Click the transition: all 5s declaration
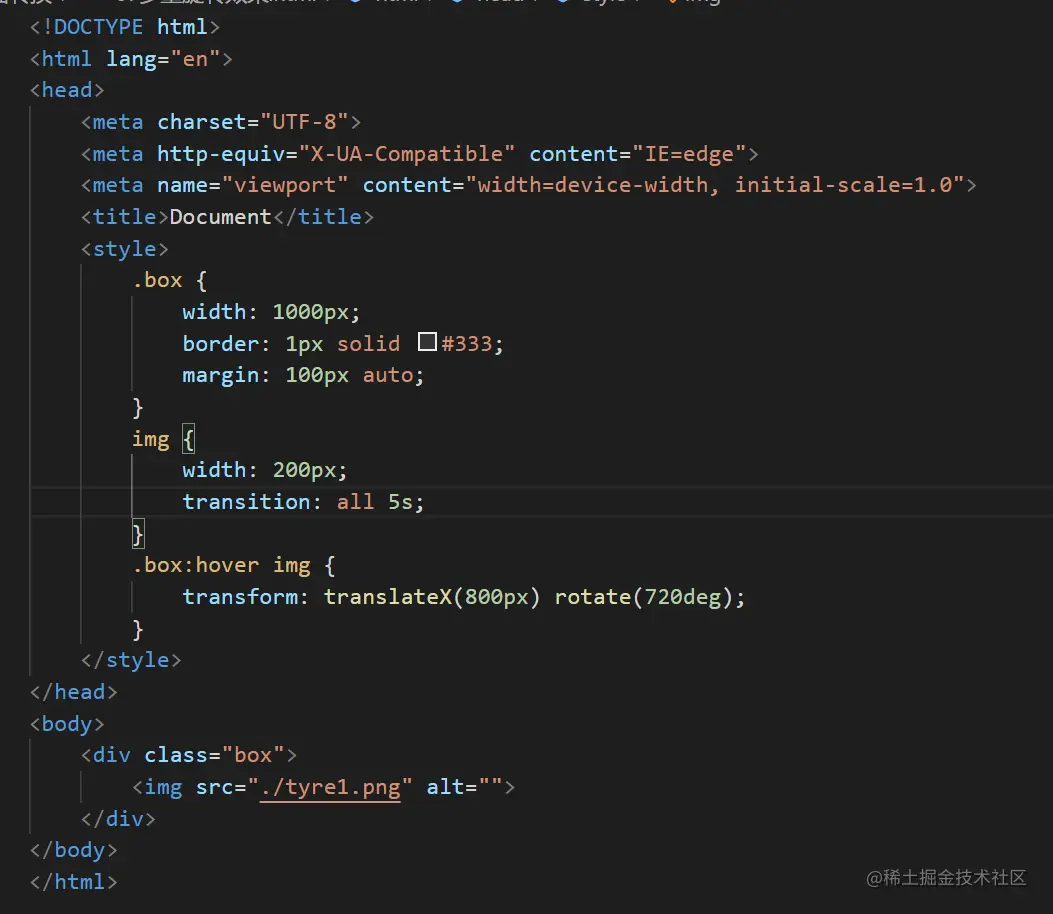Screen dimensions: 1053x914 [304, 502]
